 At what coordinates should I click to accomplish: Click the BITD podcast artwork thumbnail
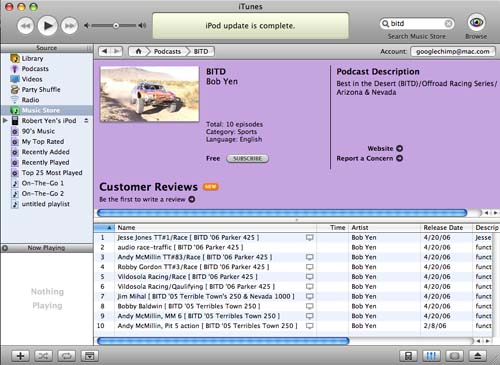click(150, 94)
